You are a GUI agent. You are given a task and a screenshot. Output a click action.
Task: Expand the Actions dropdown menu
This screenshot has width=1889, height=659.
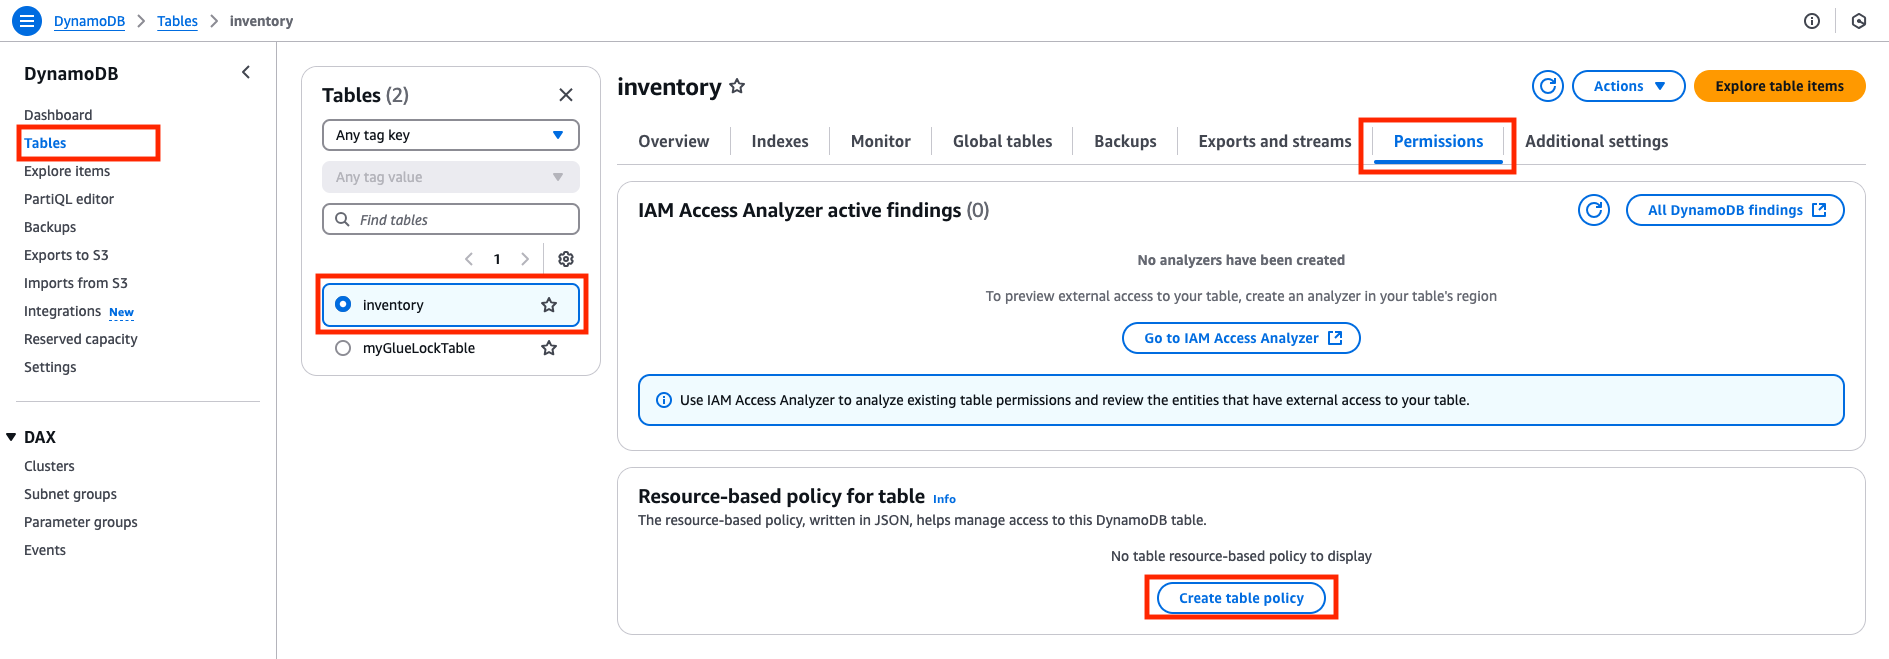tap(1628, 86)
